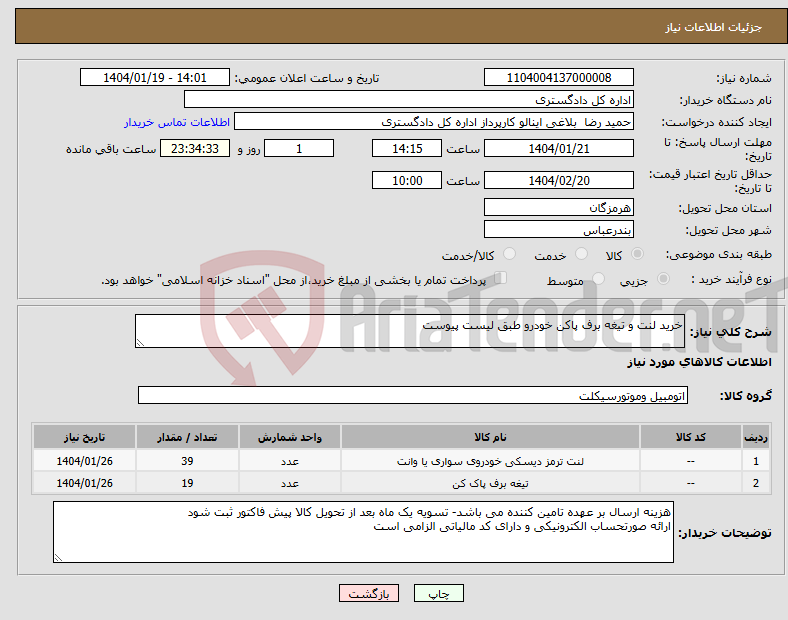
Task: Click the جزئیات اطلاعات نیاز page title
Action: [714, 27]
